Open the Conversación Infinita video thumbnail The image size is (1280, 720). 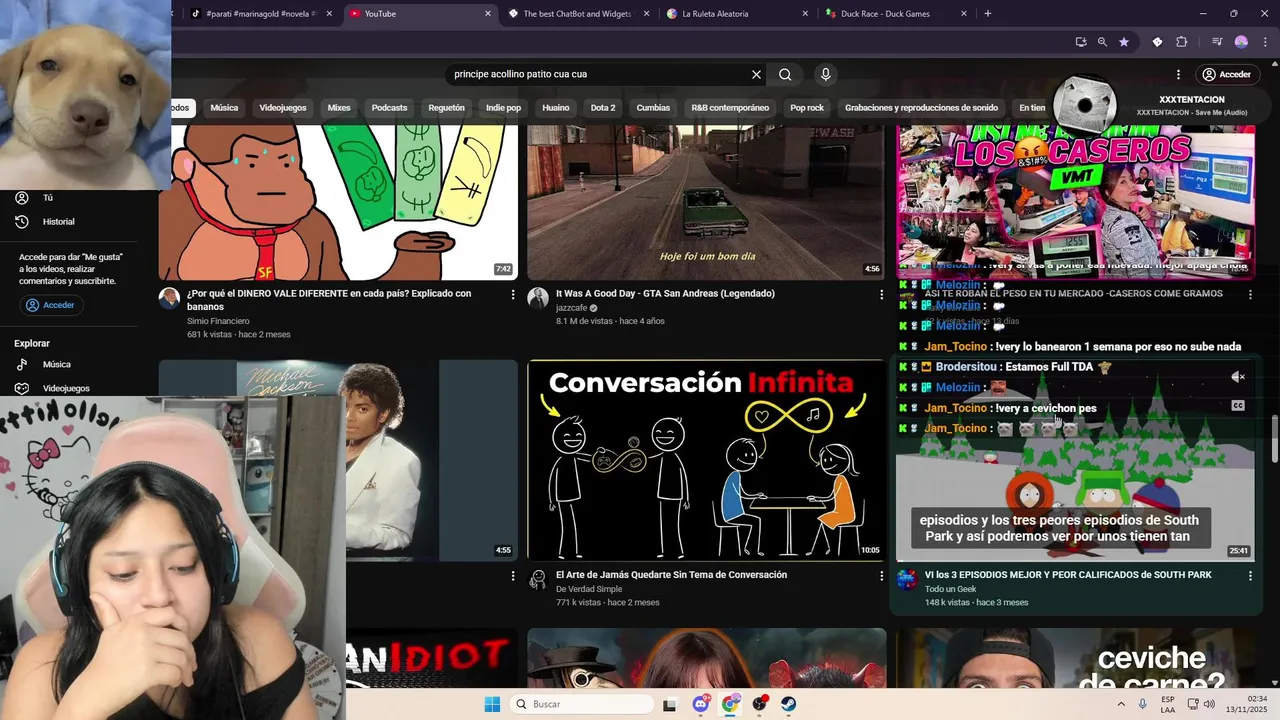(x=706, y=460)
